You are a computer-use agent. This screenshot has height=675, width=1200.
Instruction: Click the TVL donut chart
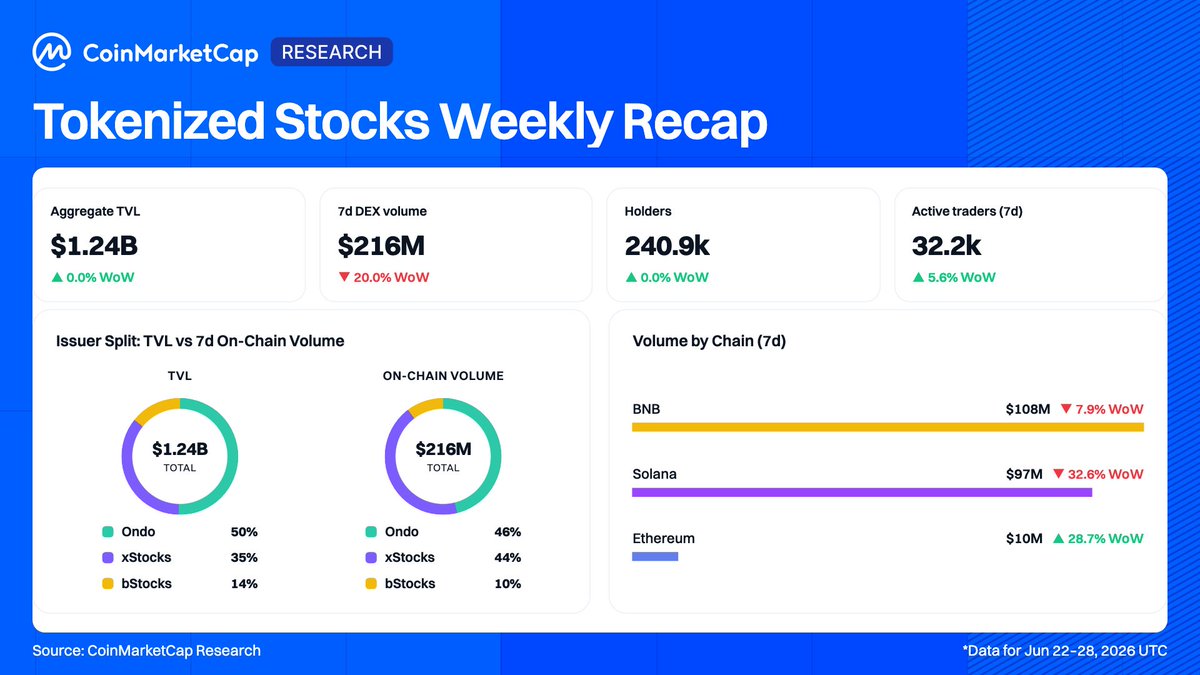point(180,456)
